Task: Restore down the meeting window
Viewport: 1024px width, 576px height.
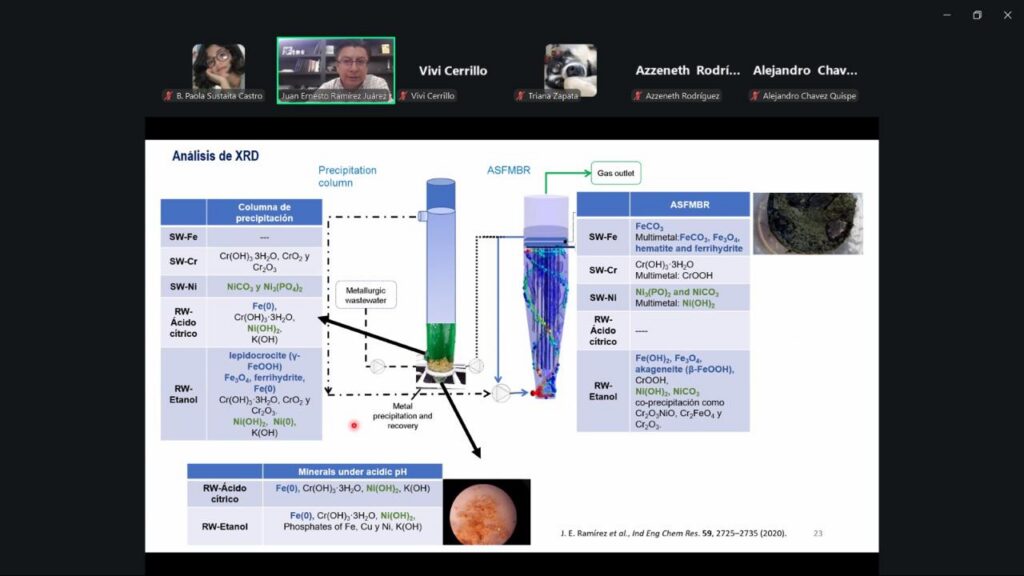Action: point(977,15)
